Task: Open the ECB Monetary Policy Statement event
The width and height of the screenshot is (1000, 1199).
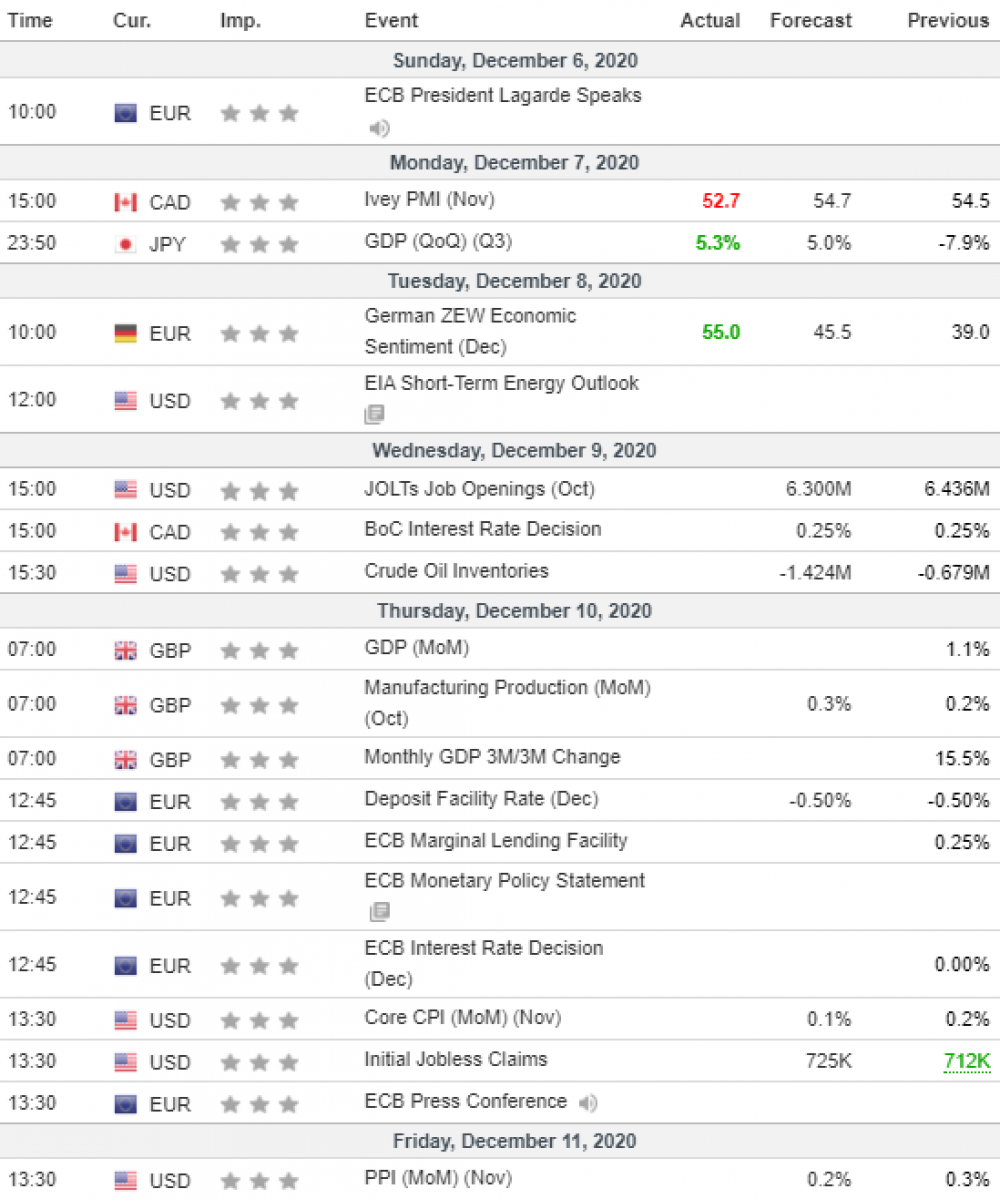Action: click(x=505, y=881)
